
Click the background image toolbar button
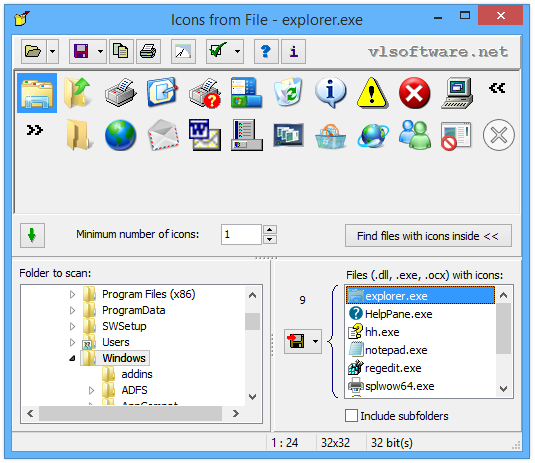coord(183,52)
